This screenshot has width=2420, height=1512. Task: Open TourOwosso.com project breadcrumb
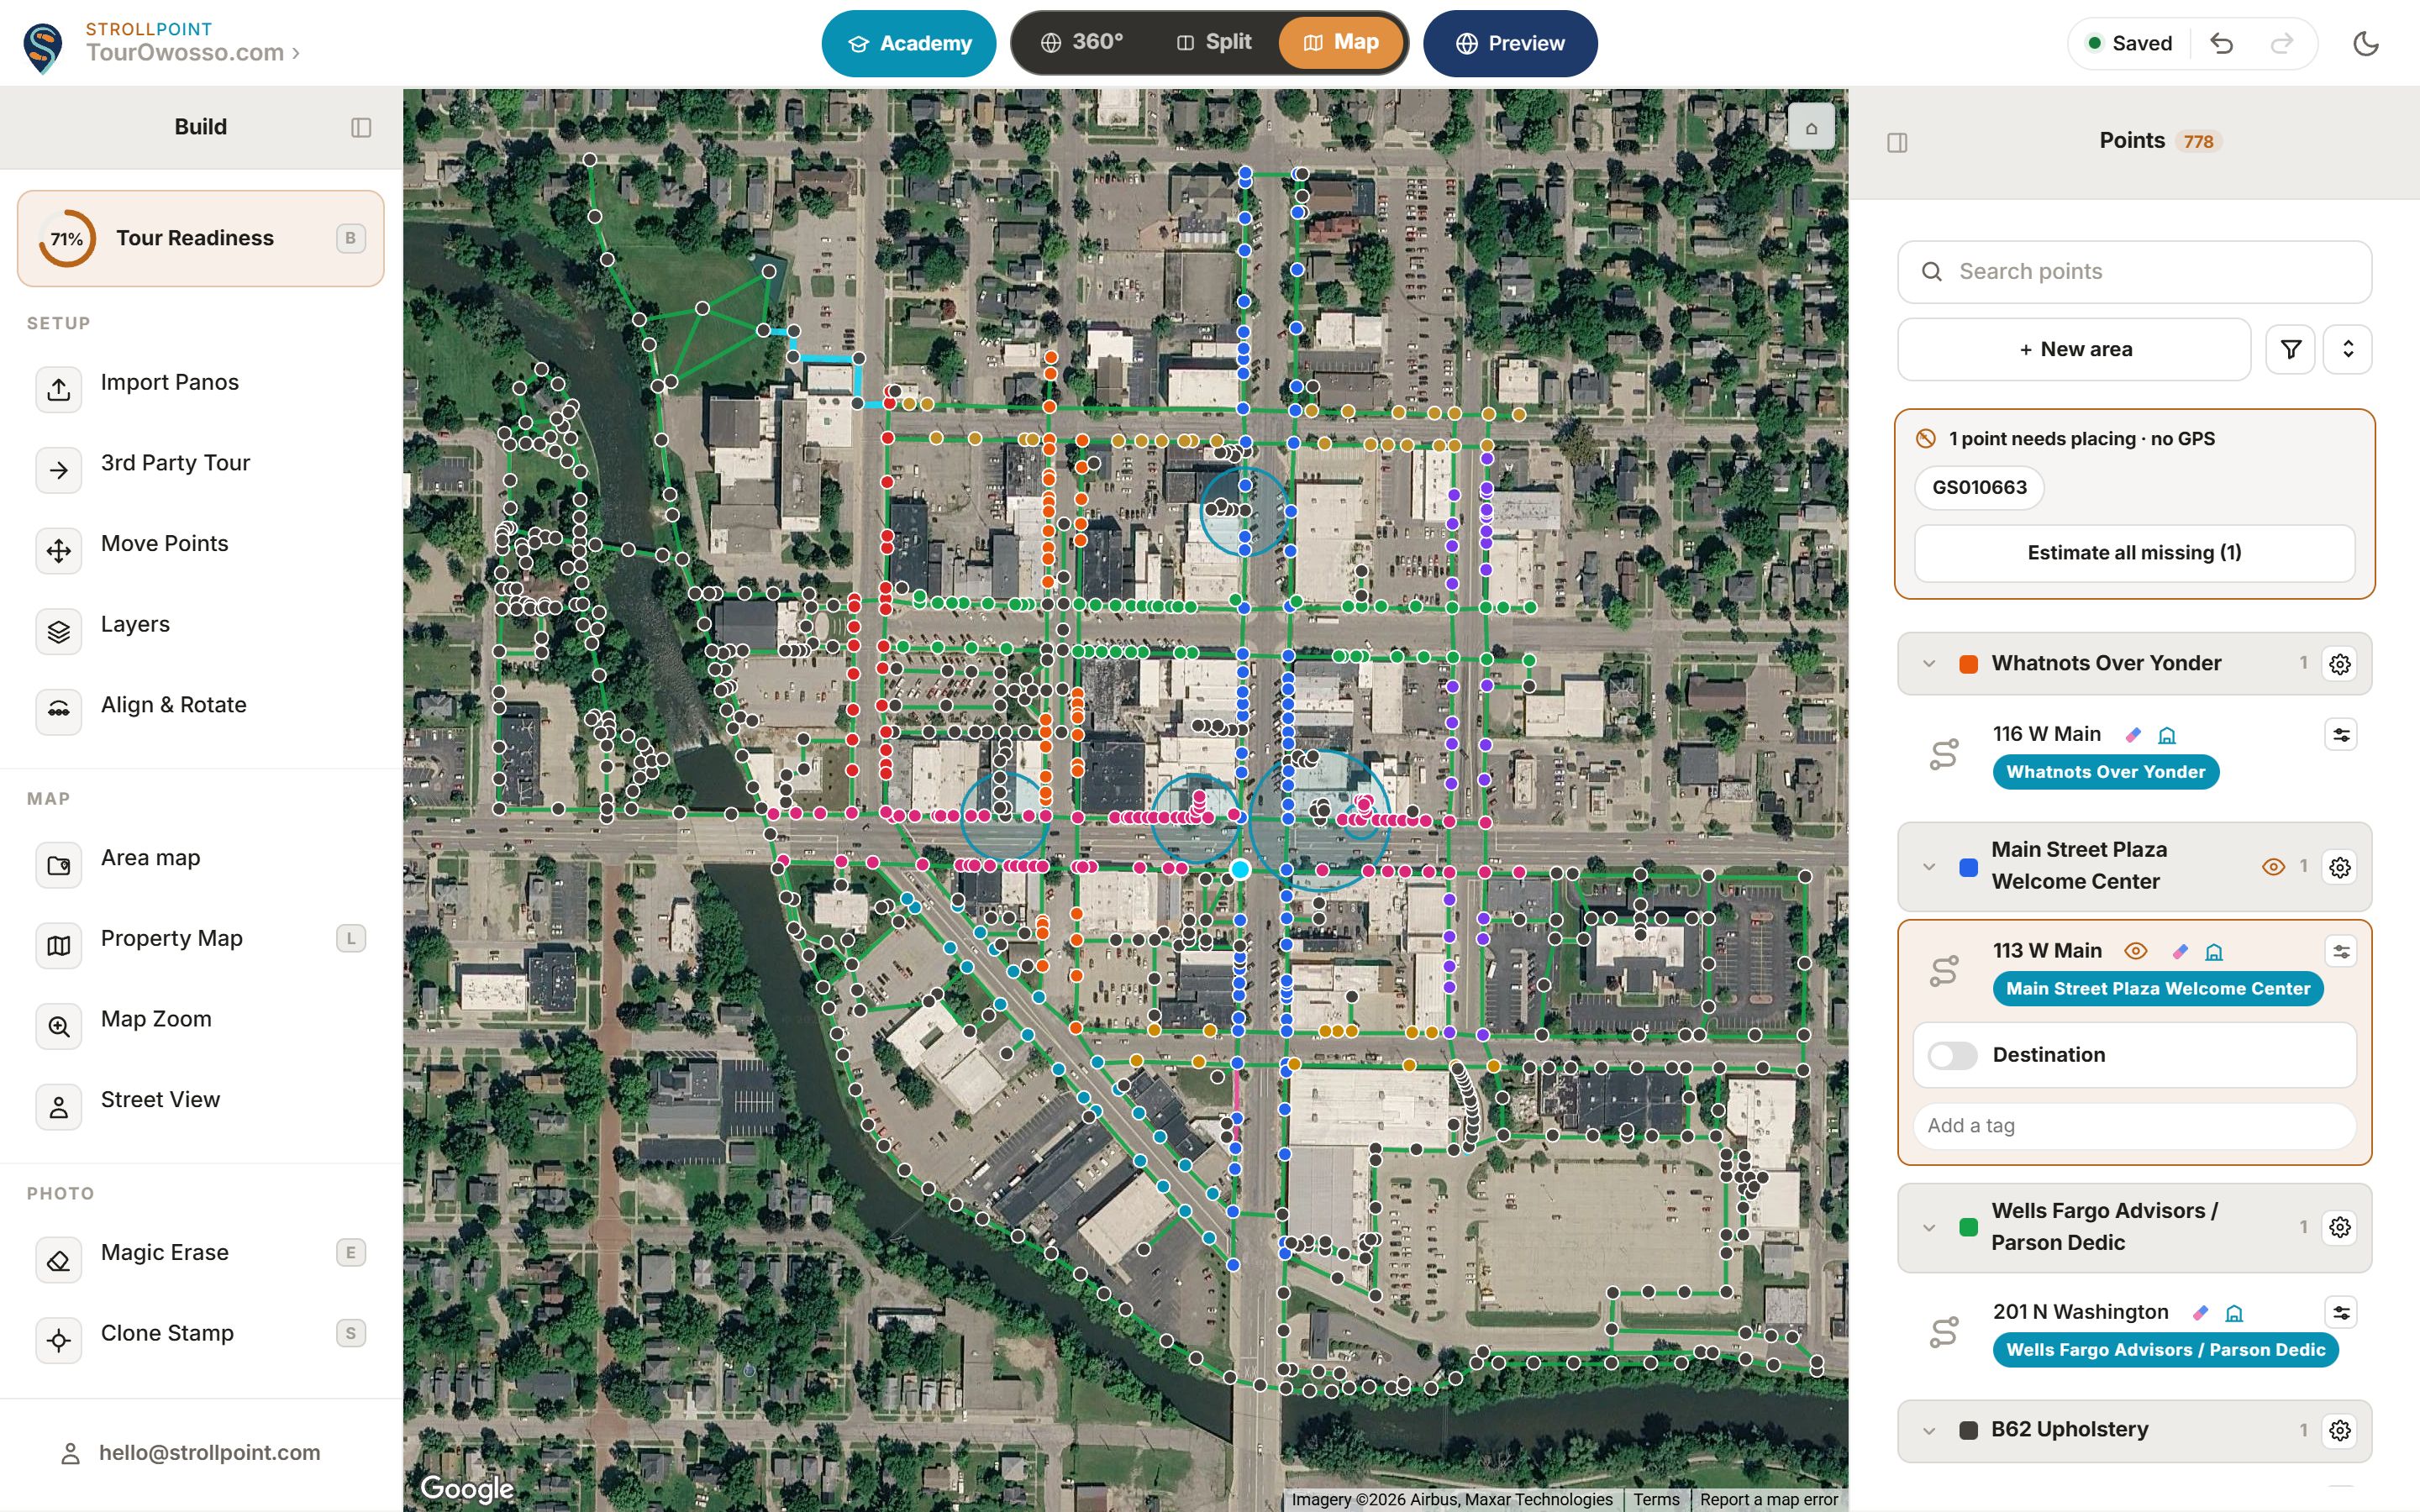click(192, 53)
